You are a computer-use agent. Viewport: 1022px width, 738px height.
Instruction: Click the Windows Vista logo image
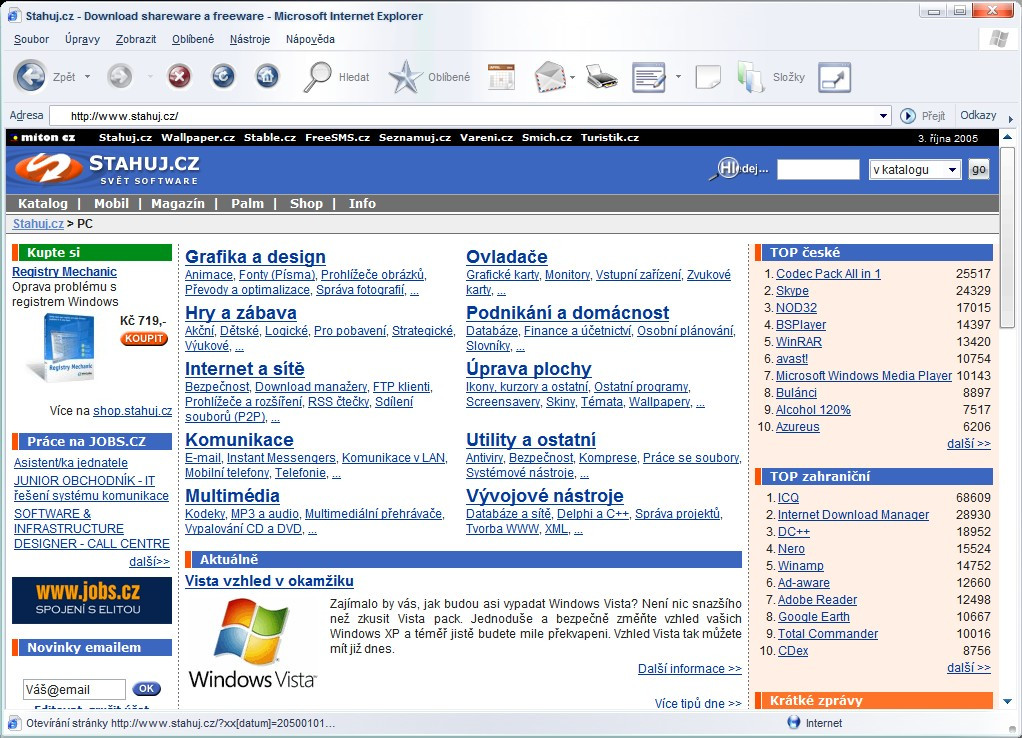[252, 644]
